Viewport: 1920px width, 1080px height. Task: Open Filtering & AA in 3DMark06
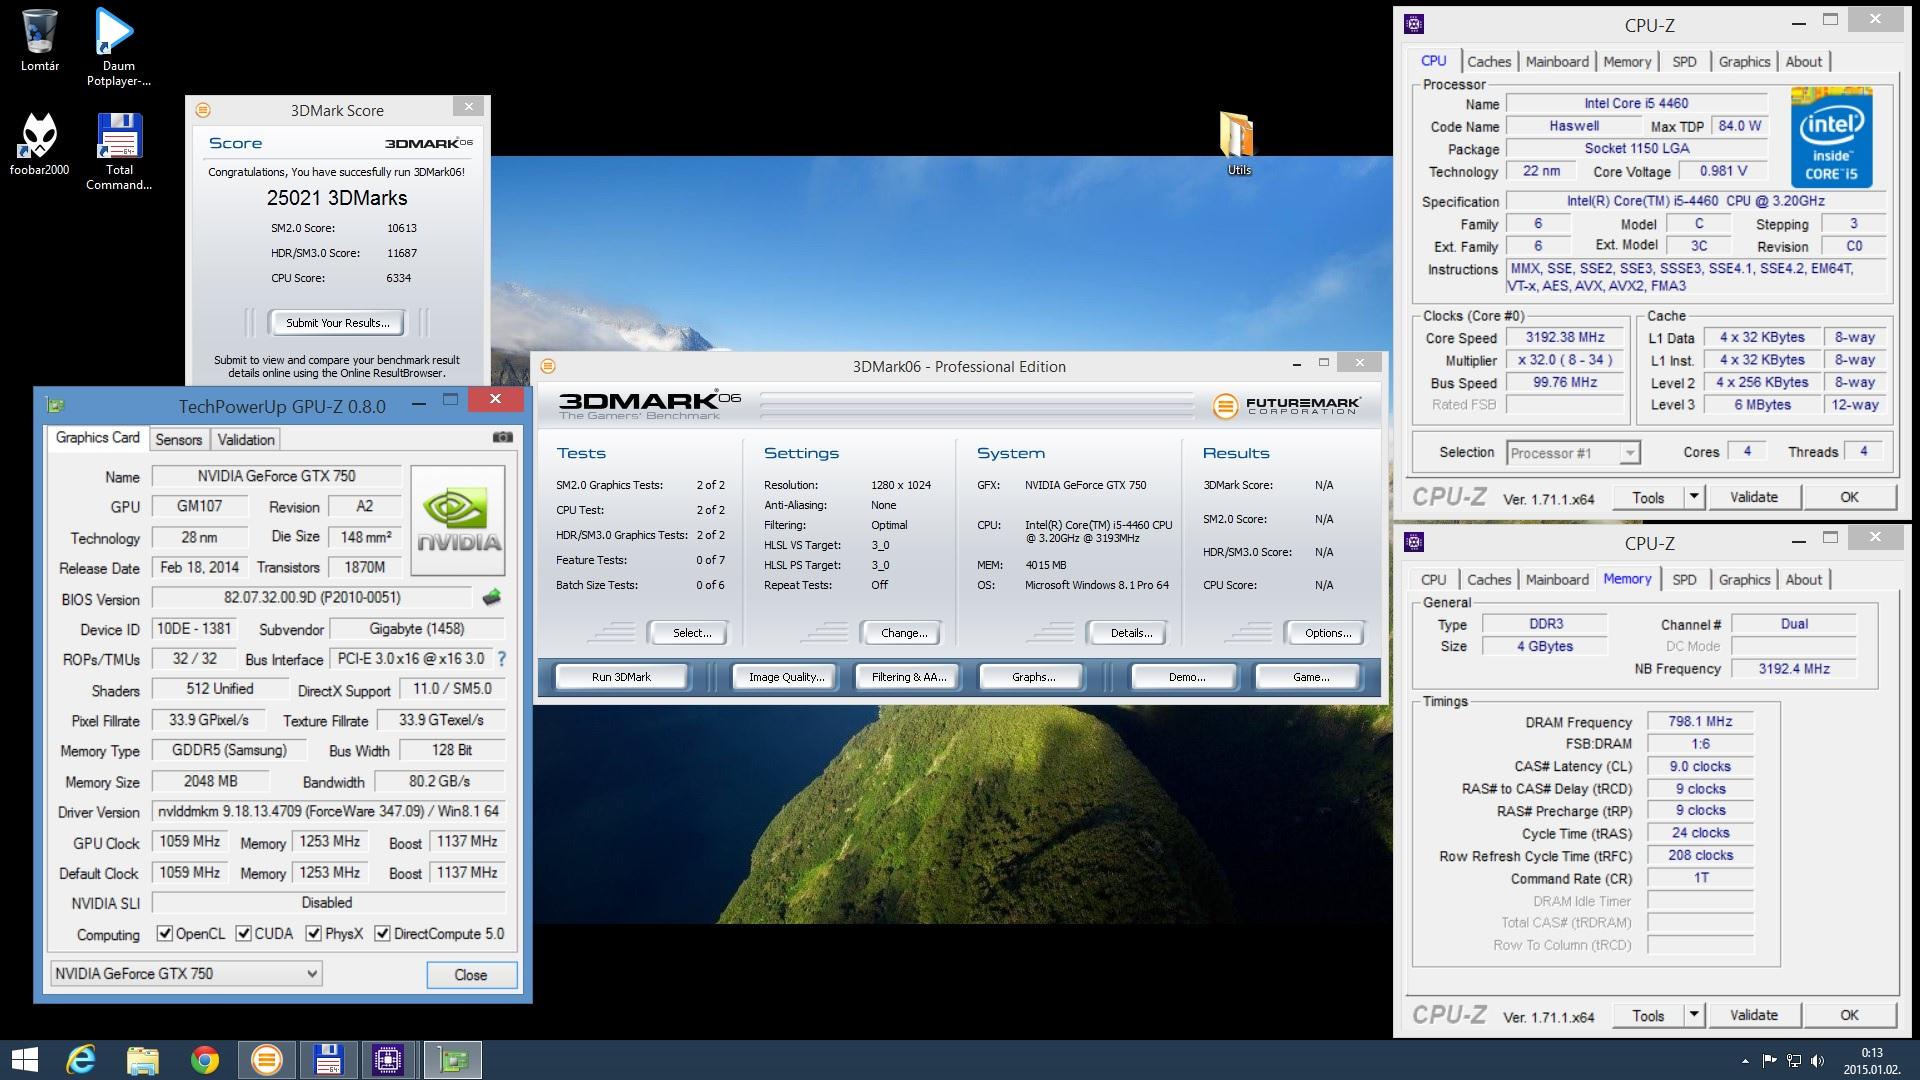pyautogui.click(x=908, y=677)
